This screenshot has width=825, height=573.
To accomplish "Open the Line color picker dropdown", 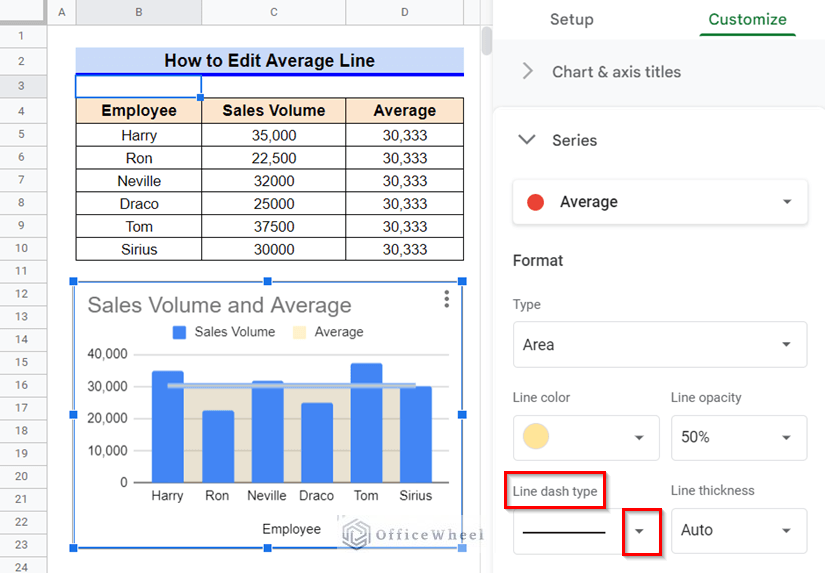I will coord(586,437).
